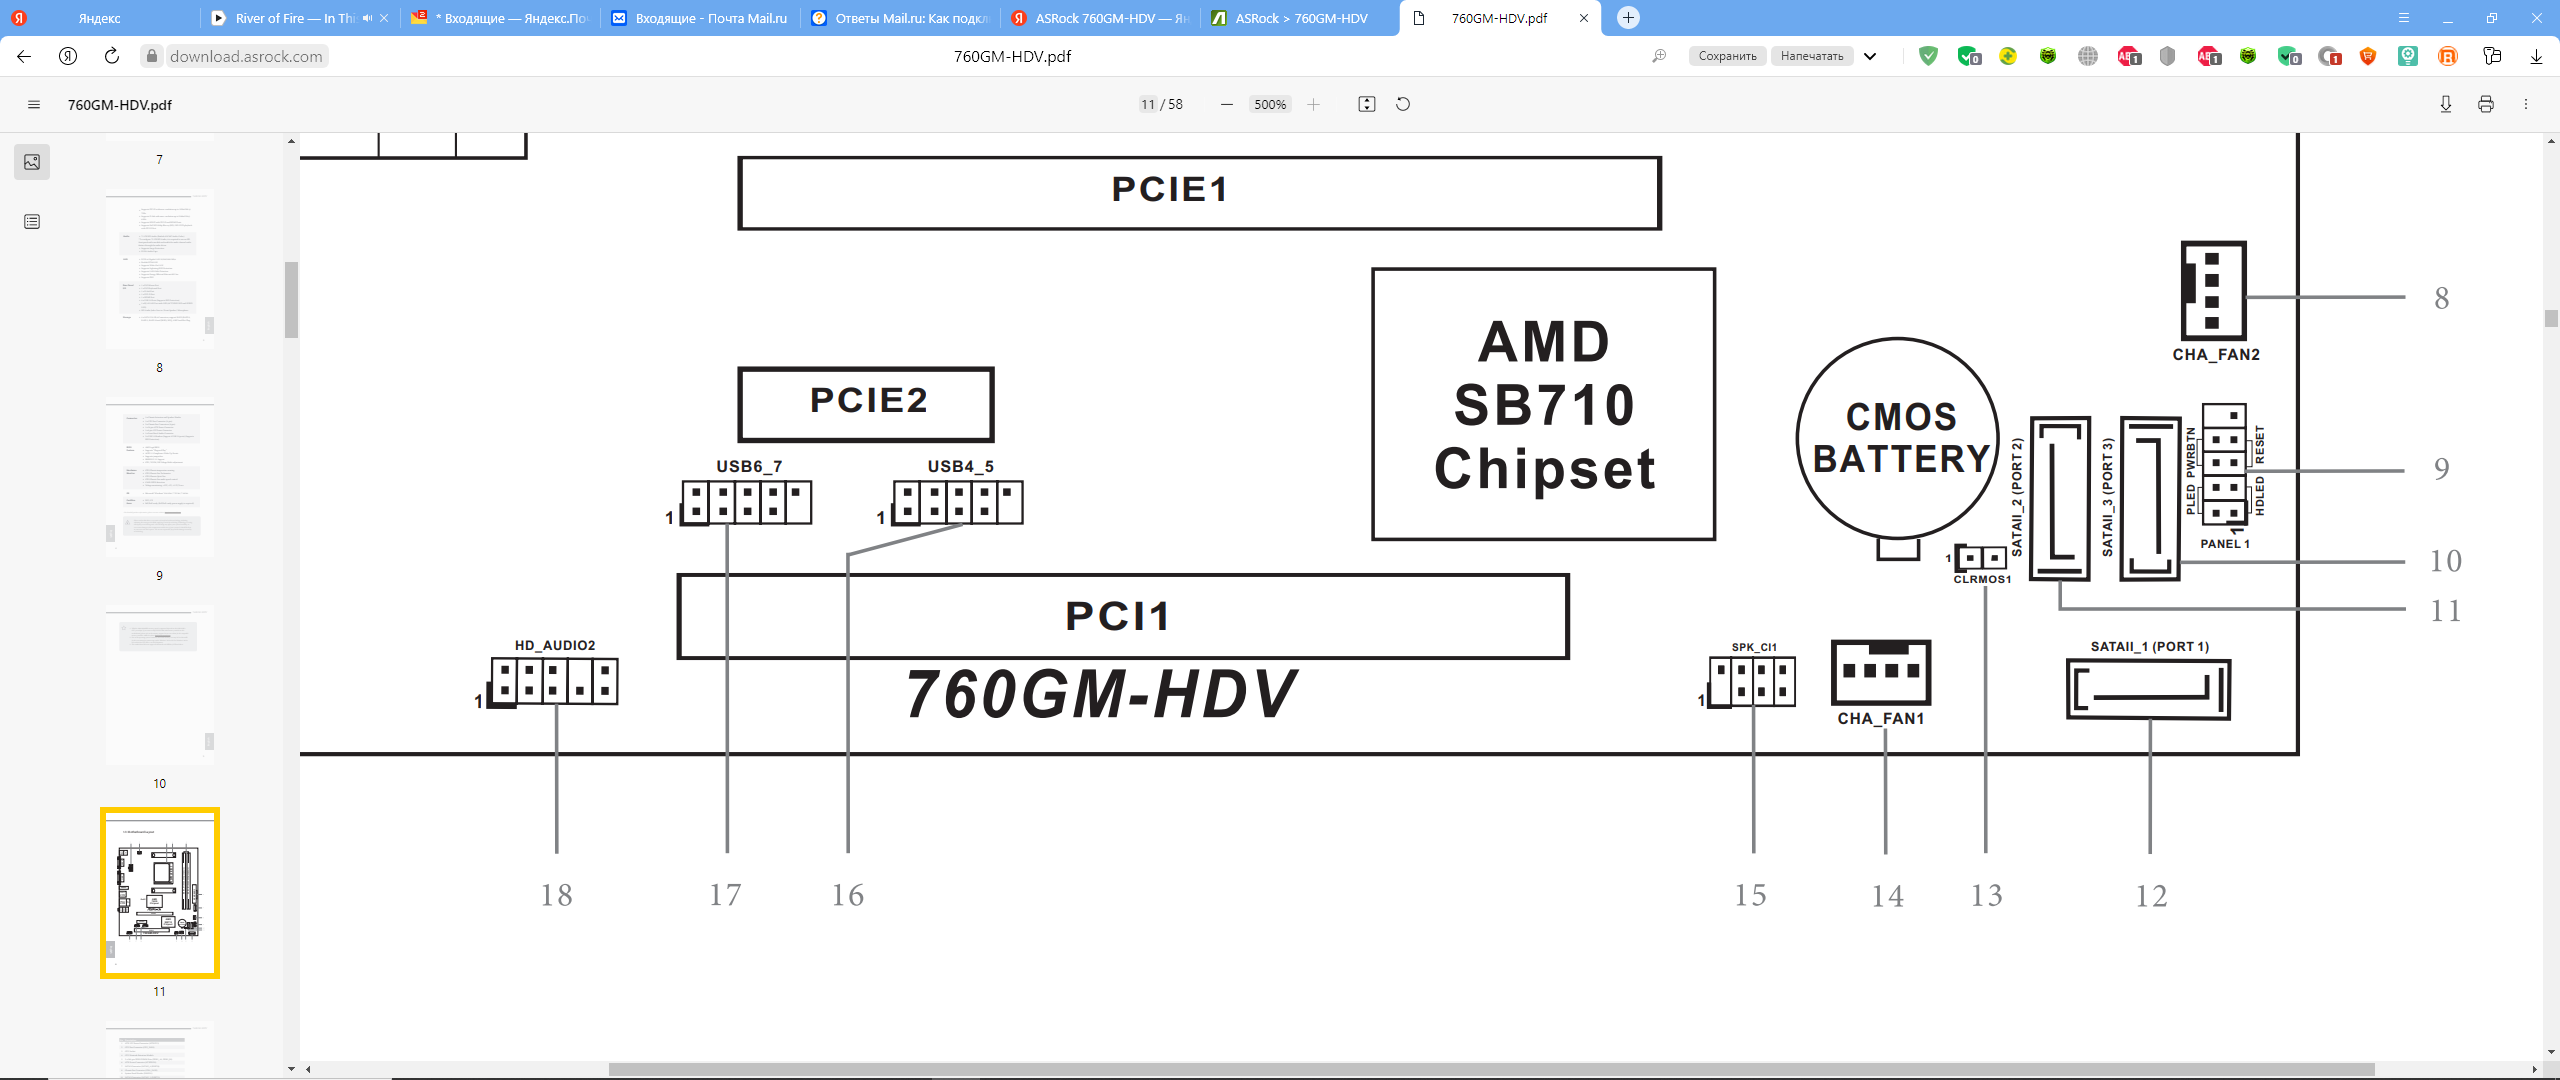Open Yandex home button next to back arrow
The image size is (2560, 1080).
[x=68, y=56]
